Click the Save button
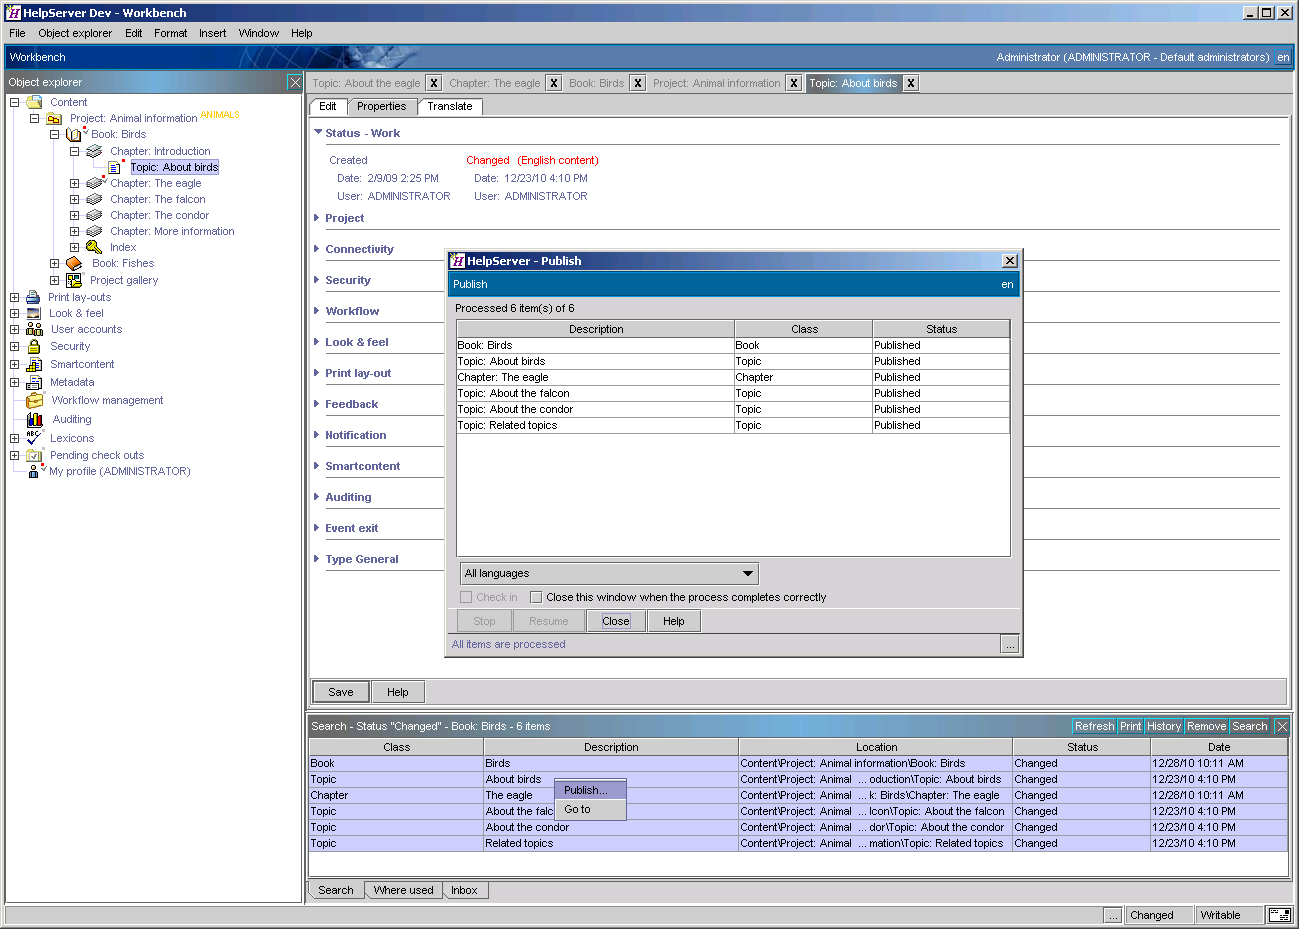Screen dimensions: 1299x929 pyautogui.click(x=341, y=692)
